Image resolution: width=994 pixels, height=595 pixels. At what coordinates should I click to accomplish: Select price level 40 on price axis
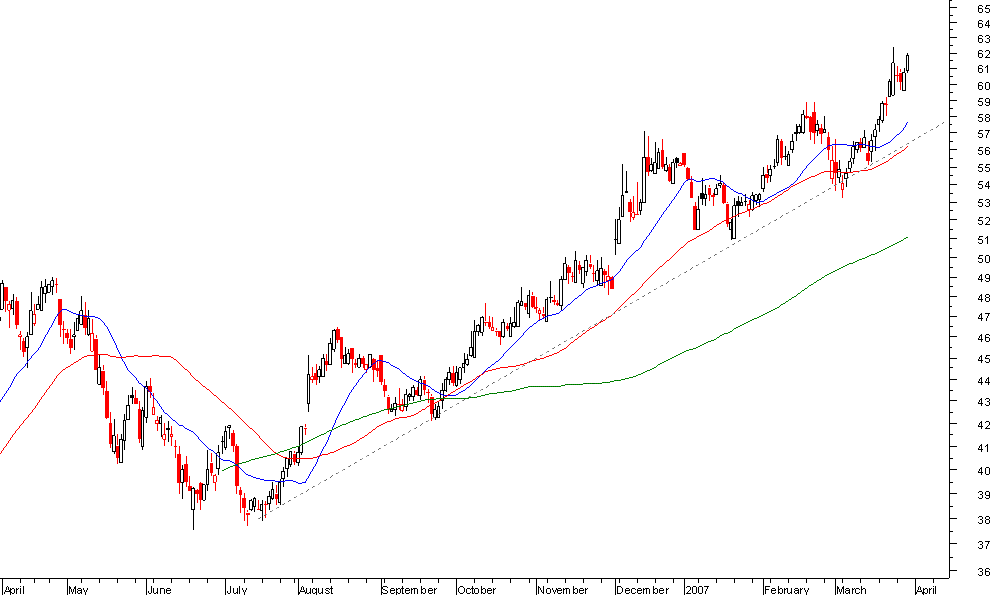point(984,470)
